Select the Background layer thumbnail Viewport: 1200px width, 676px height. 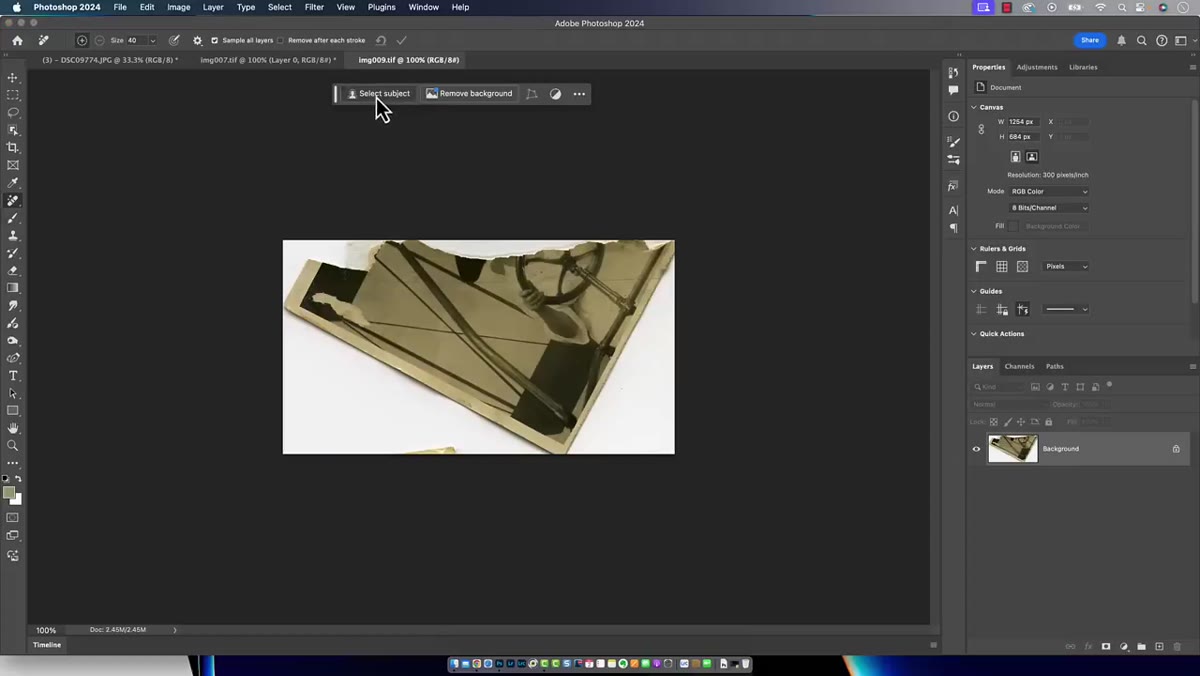tap(1013, 449)
